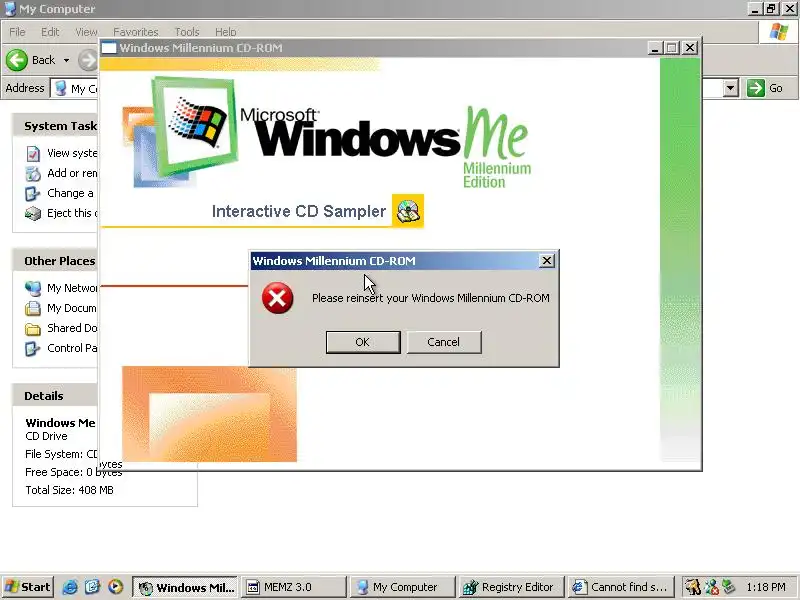800x600 pixels.
Task: Click the Forward arrow in My Computer
Action: [x=88, y=60]
